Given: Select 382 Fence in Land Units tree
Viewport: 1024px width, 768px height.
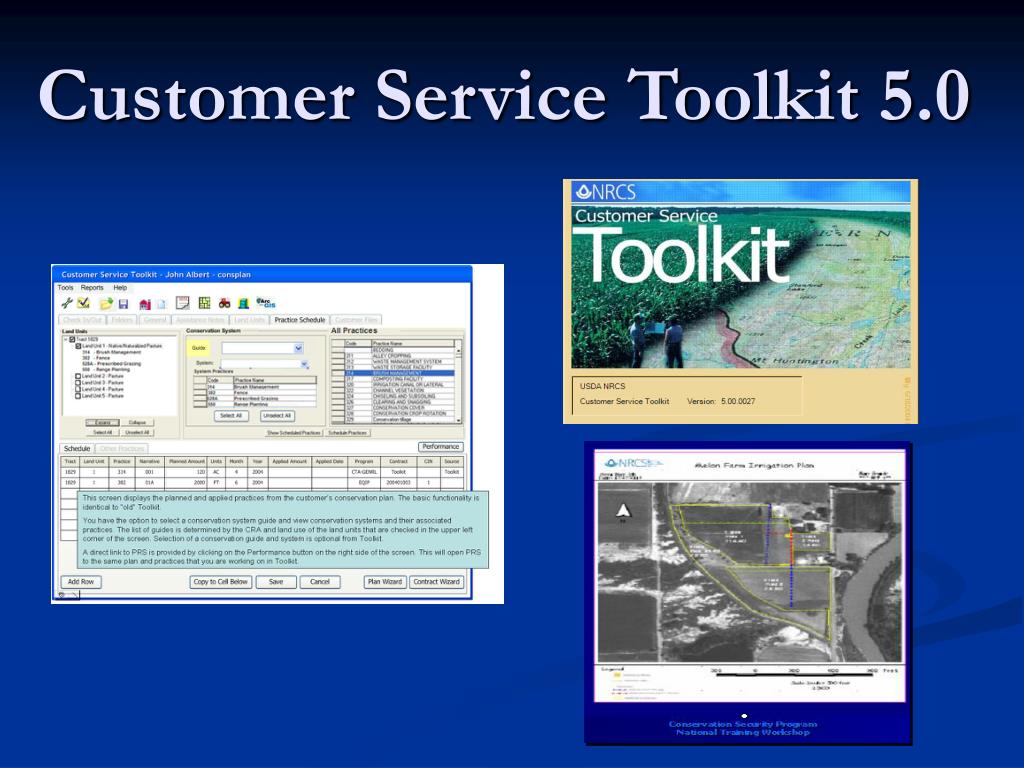Looking at the screenshot, I should (96, 358).
